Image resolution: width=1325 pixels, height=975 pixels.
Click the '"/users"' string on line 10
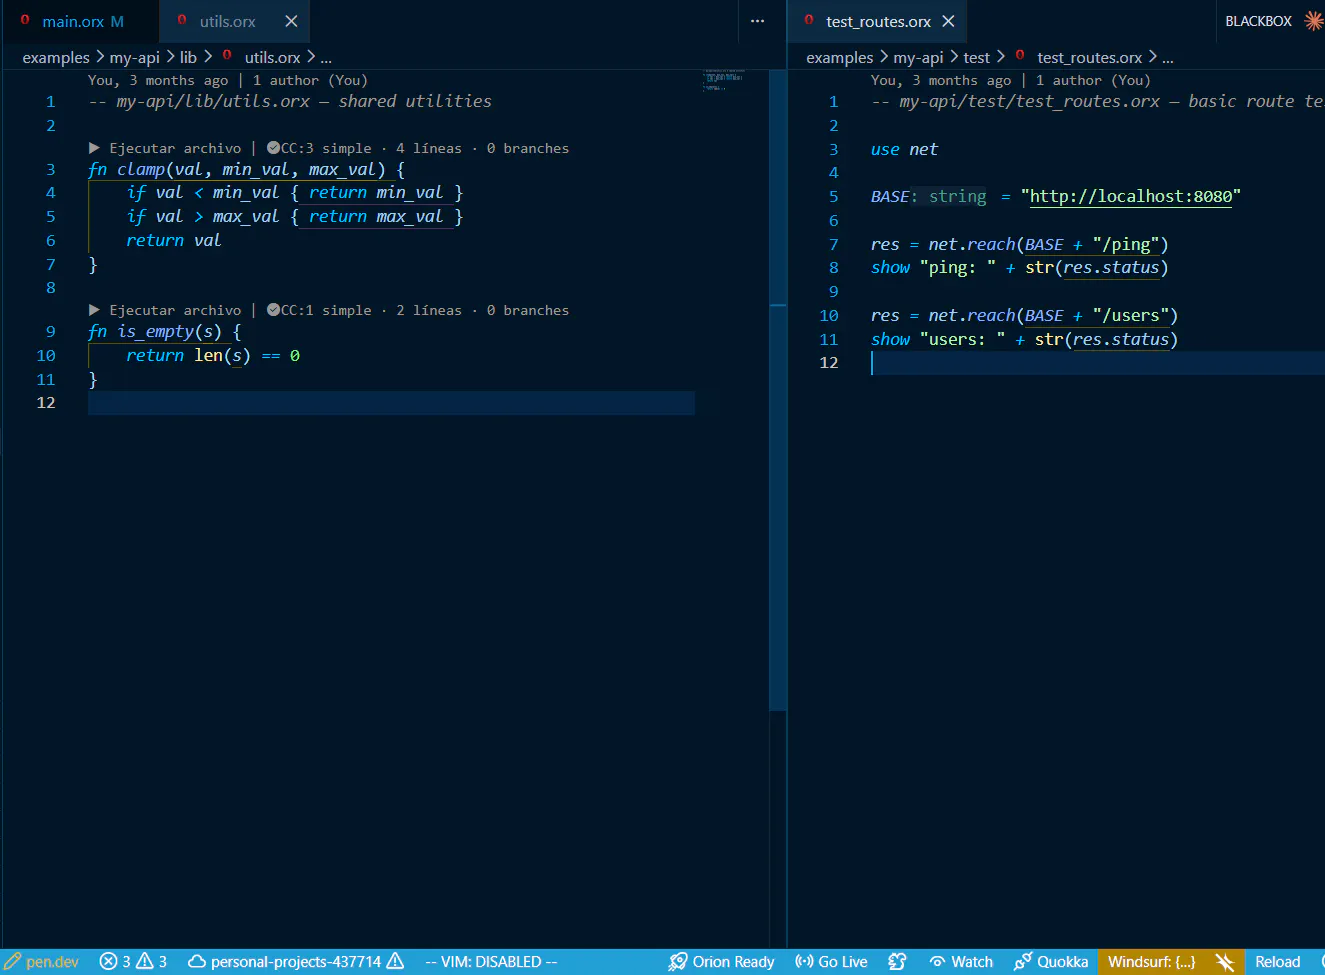[x=1131, y=316]
